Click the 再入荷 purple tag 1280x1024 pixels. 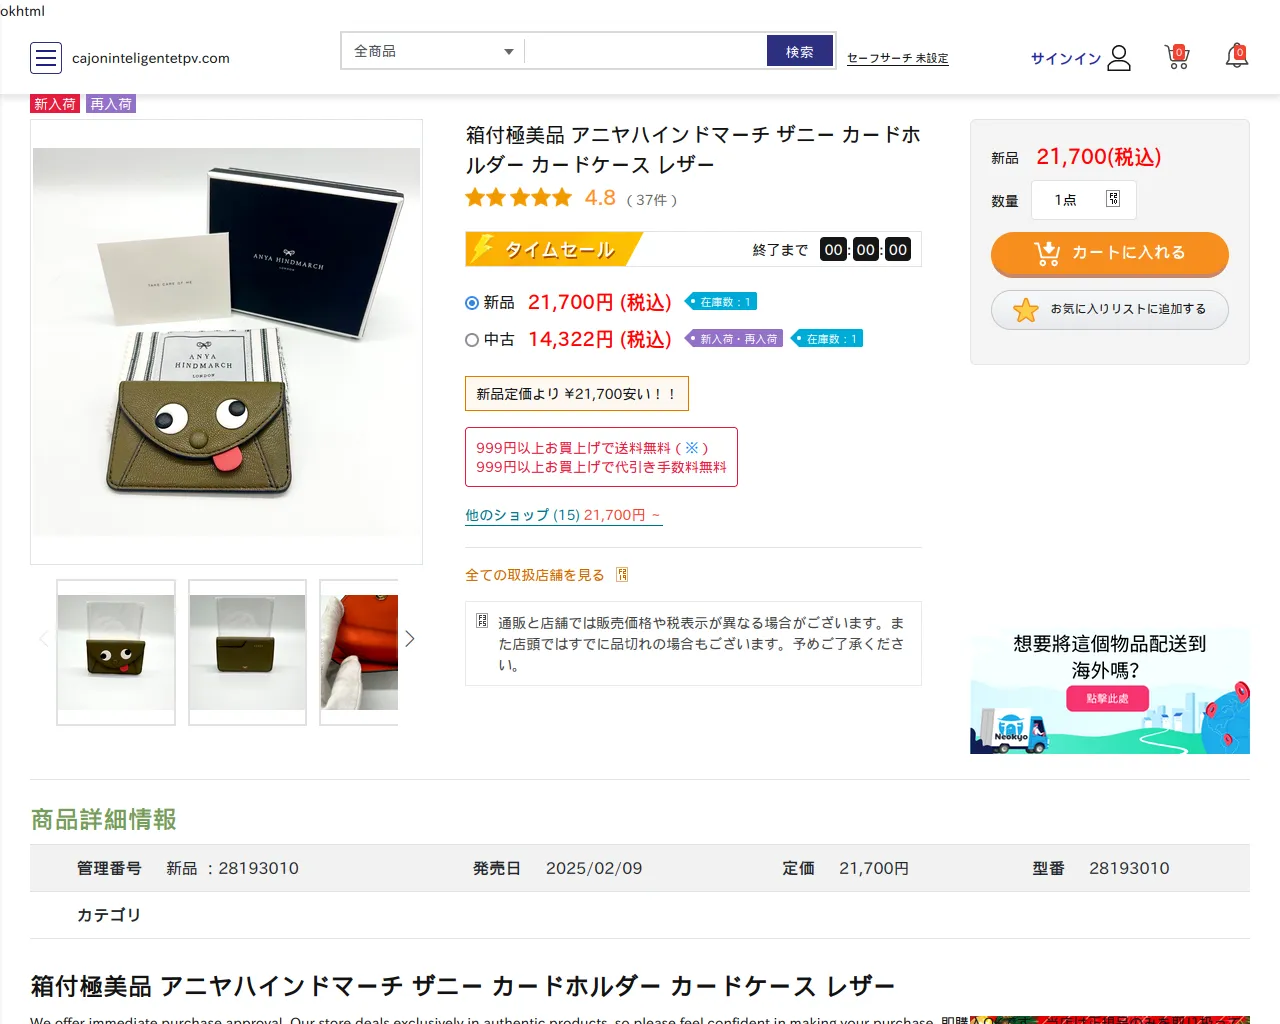click(x=111, y=104)
